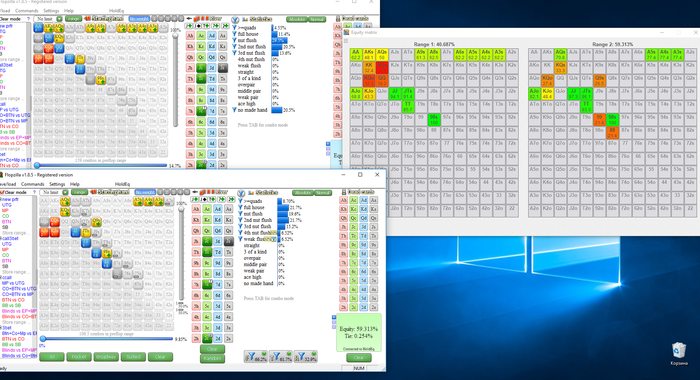700x380 pixels.
Task: Collapse the 'call3bet' group in front sidebar
Action: click(x=1, y=238)
